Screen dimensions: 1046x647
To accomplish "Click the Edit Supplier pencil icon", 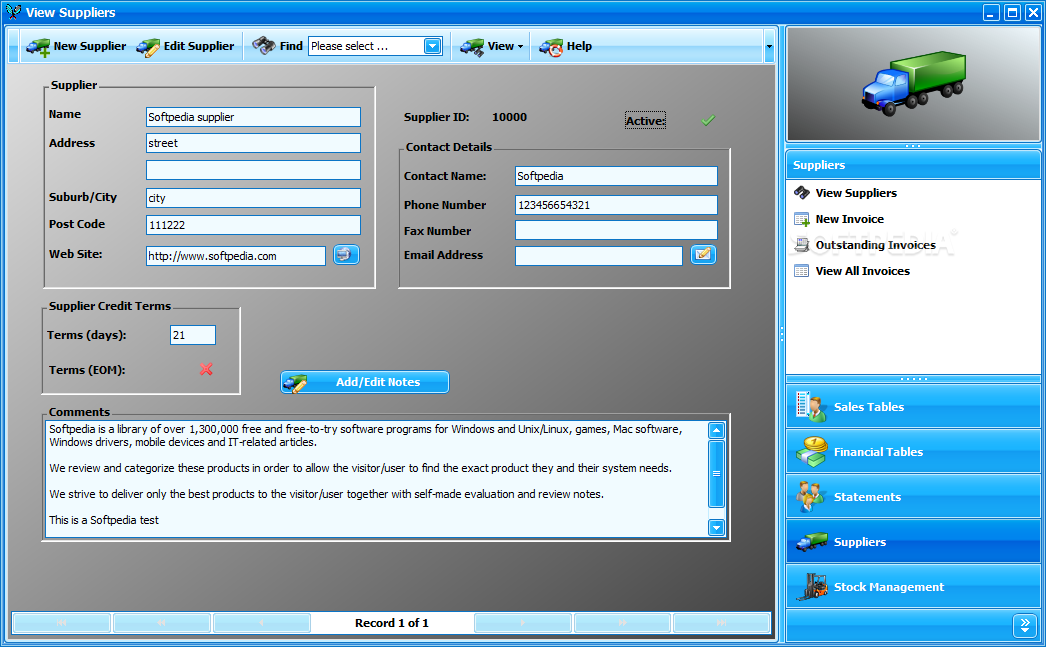I will [x=147, y=47].
